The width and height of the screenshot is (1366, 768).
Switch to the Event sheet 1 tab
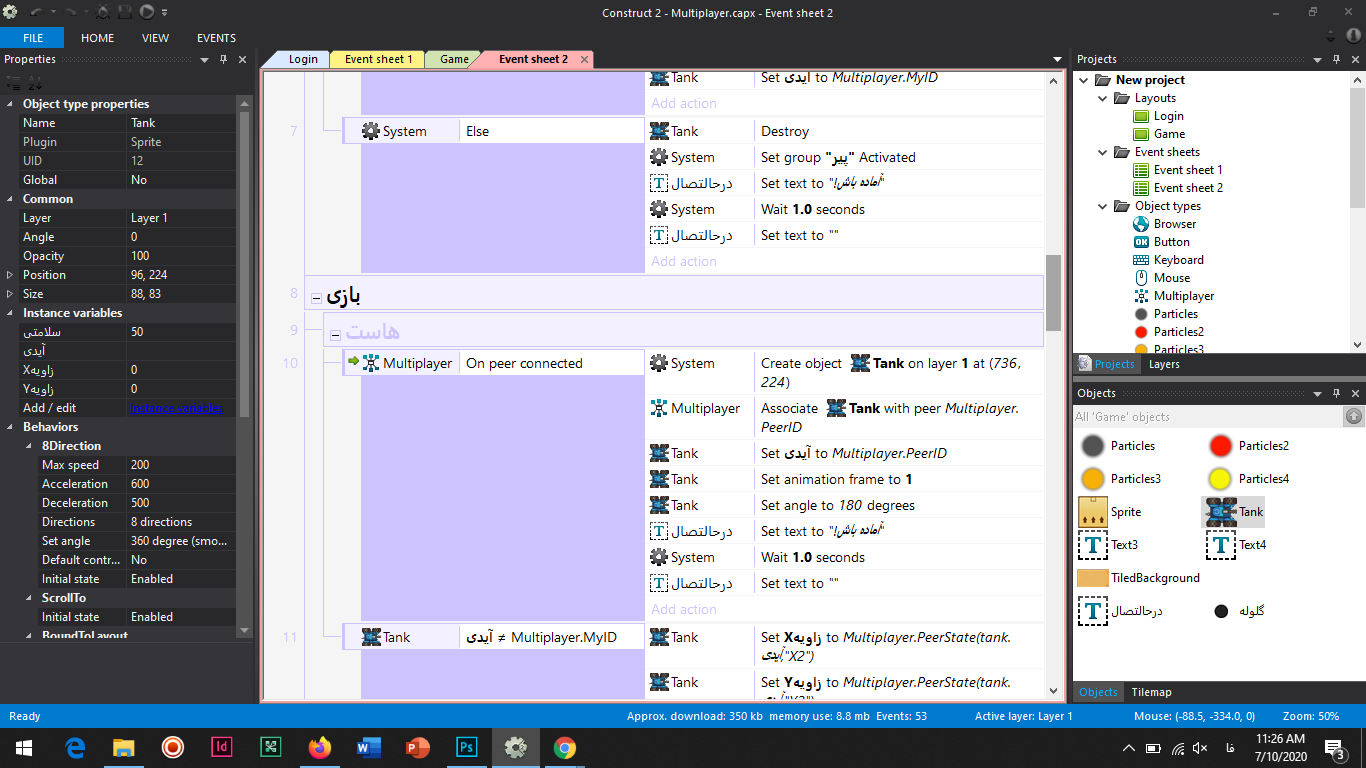[x=377, y=59]
